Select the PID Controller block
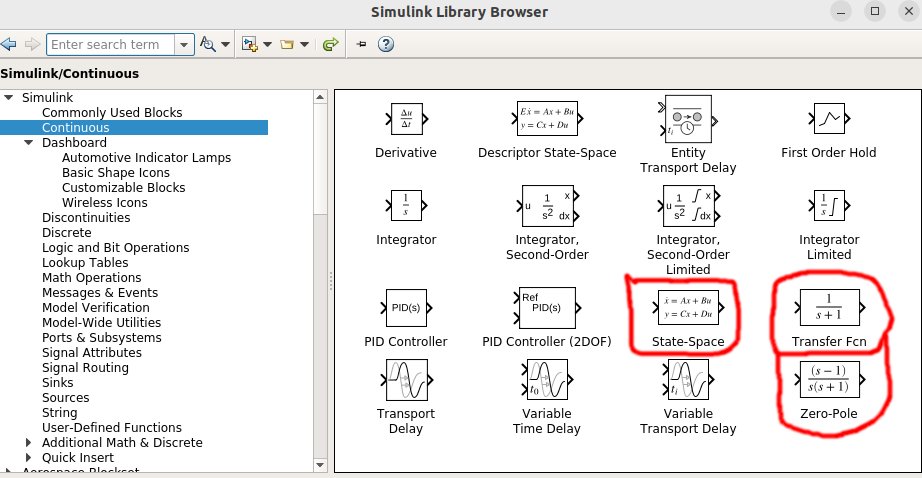 406,307
